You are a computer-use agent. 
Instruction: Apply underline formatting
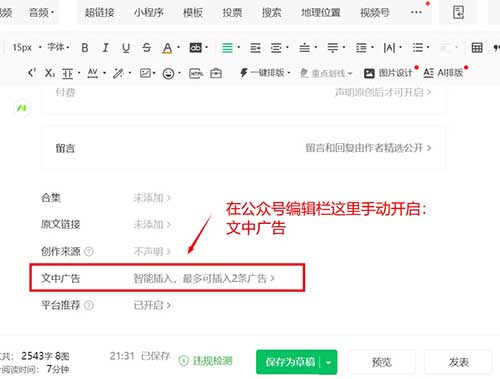pos(126,48)
